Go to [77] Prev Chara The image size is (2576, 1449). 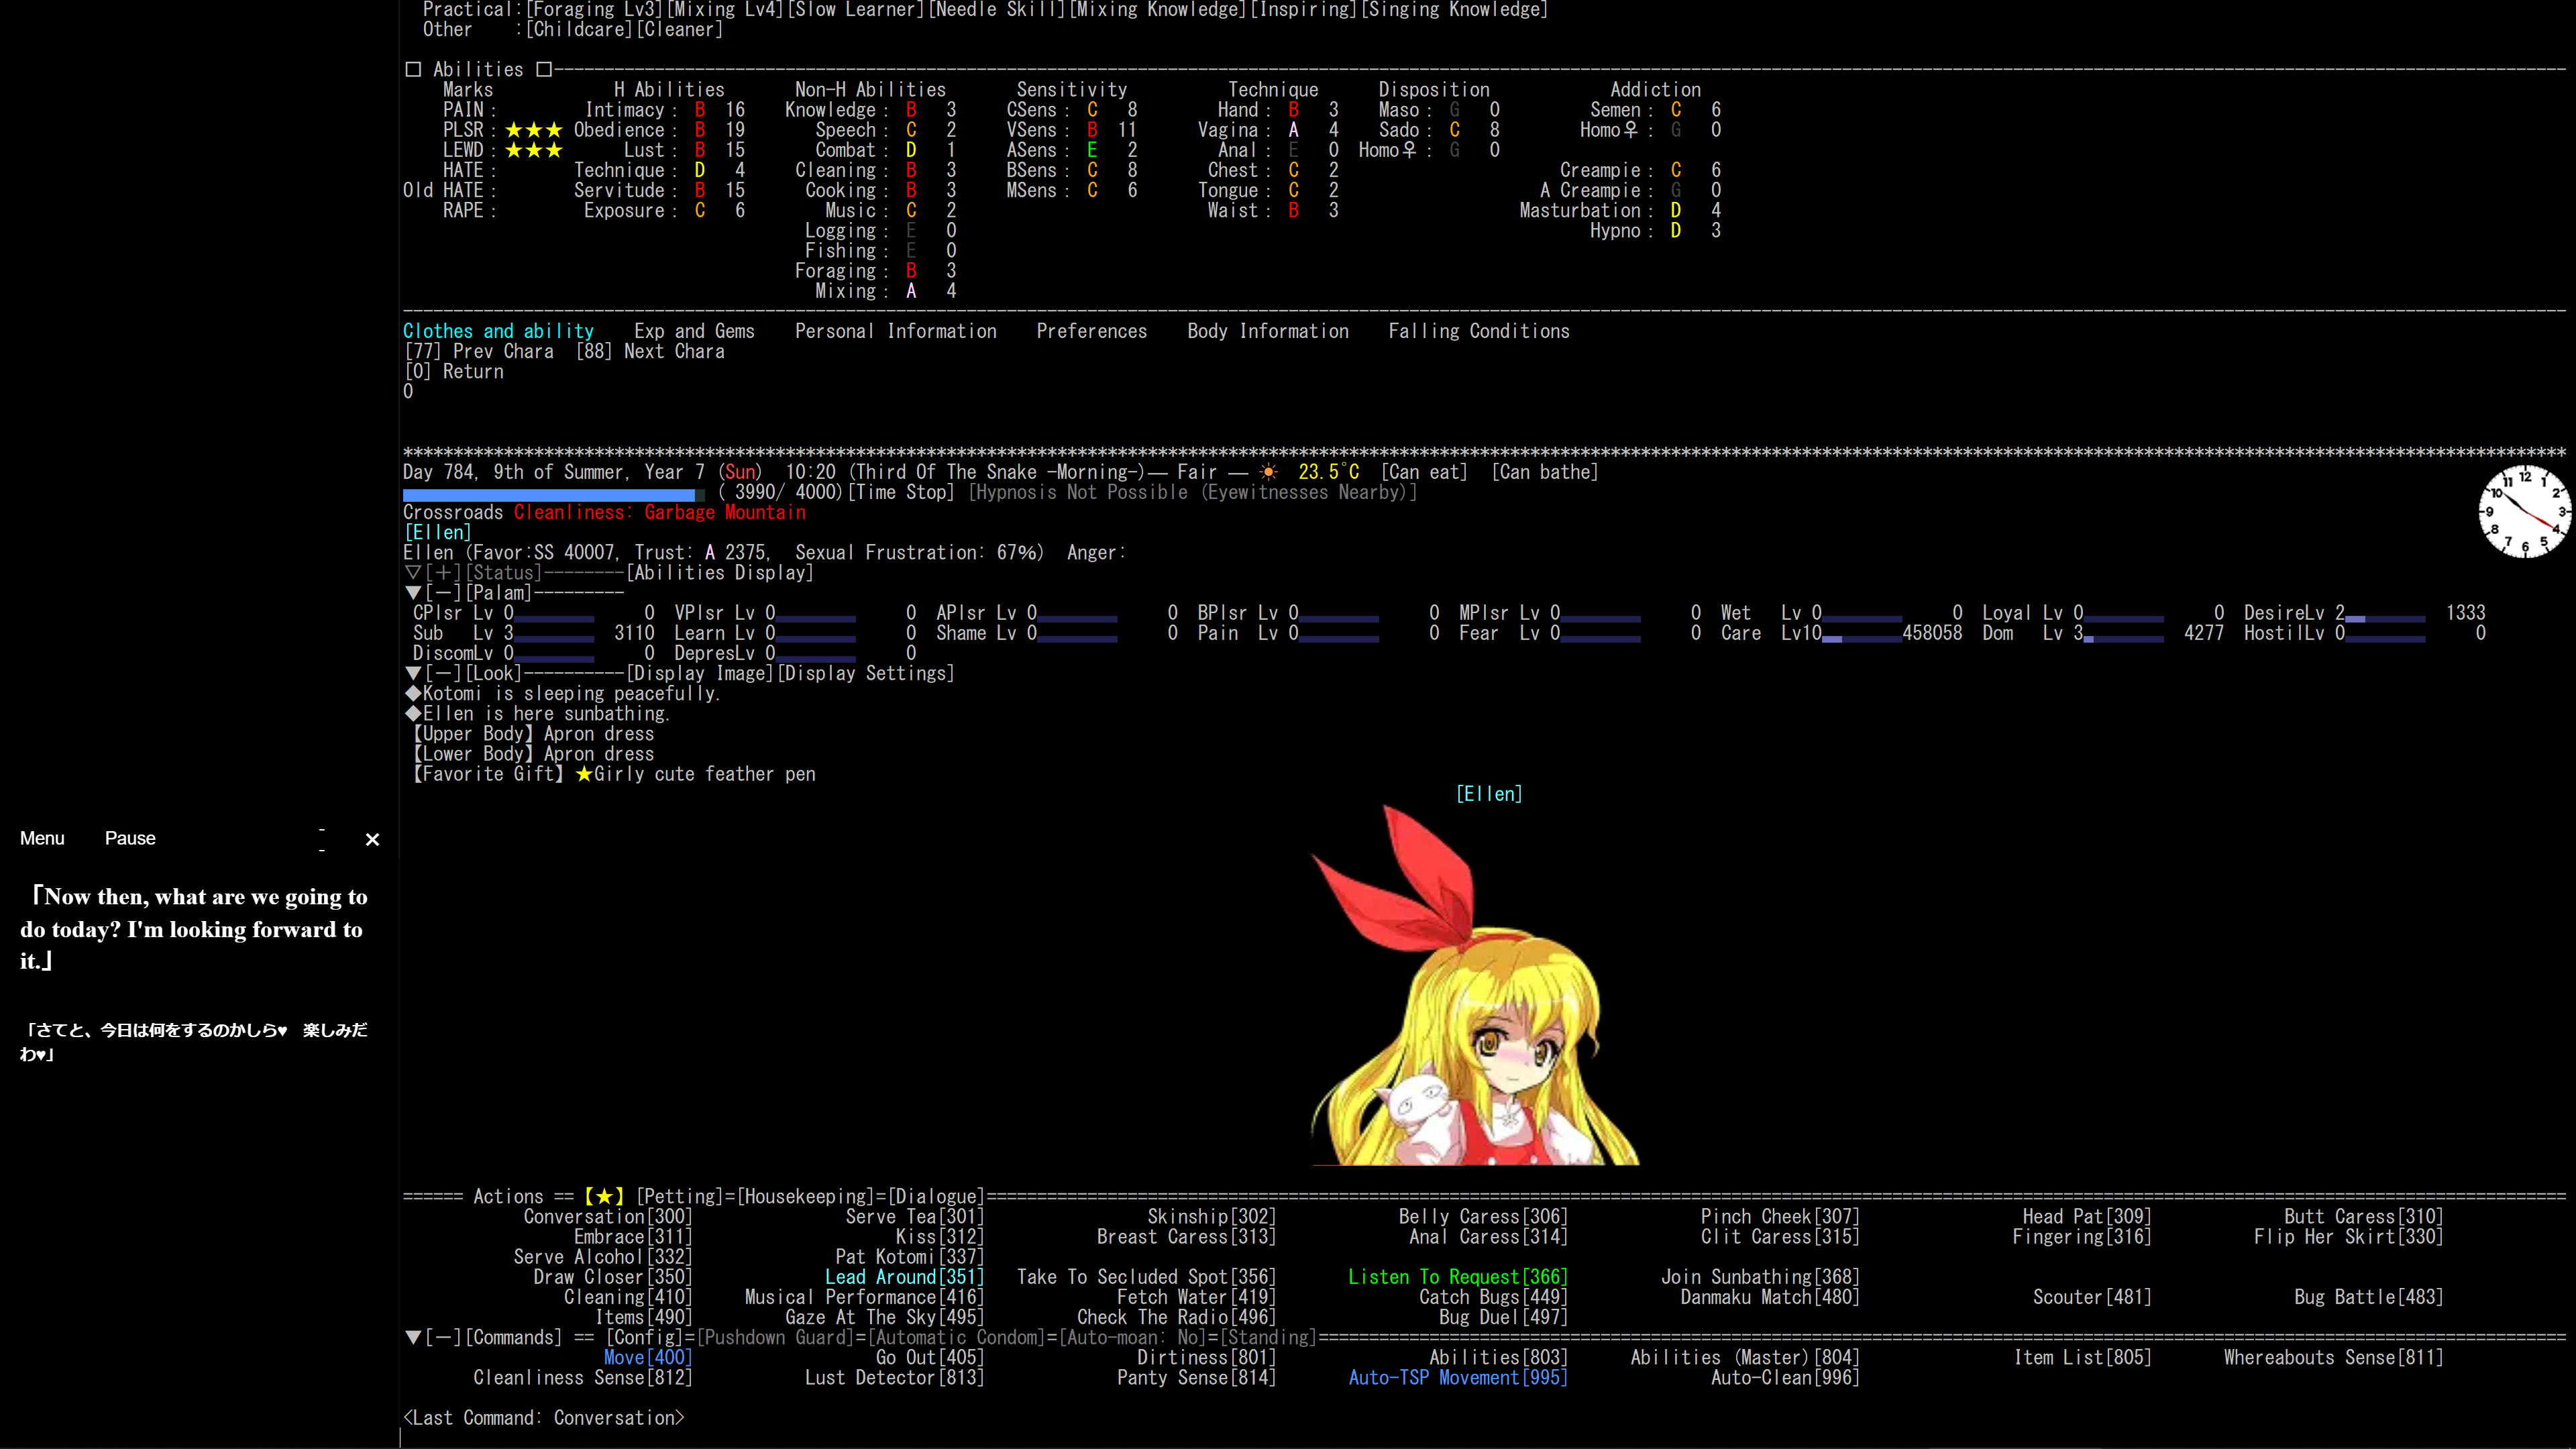[478, 351]
